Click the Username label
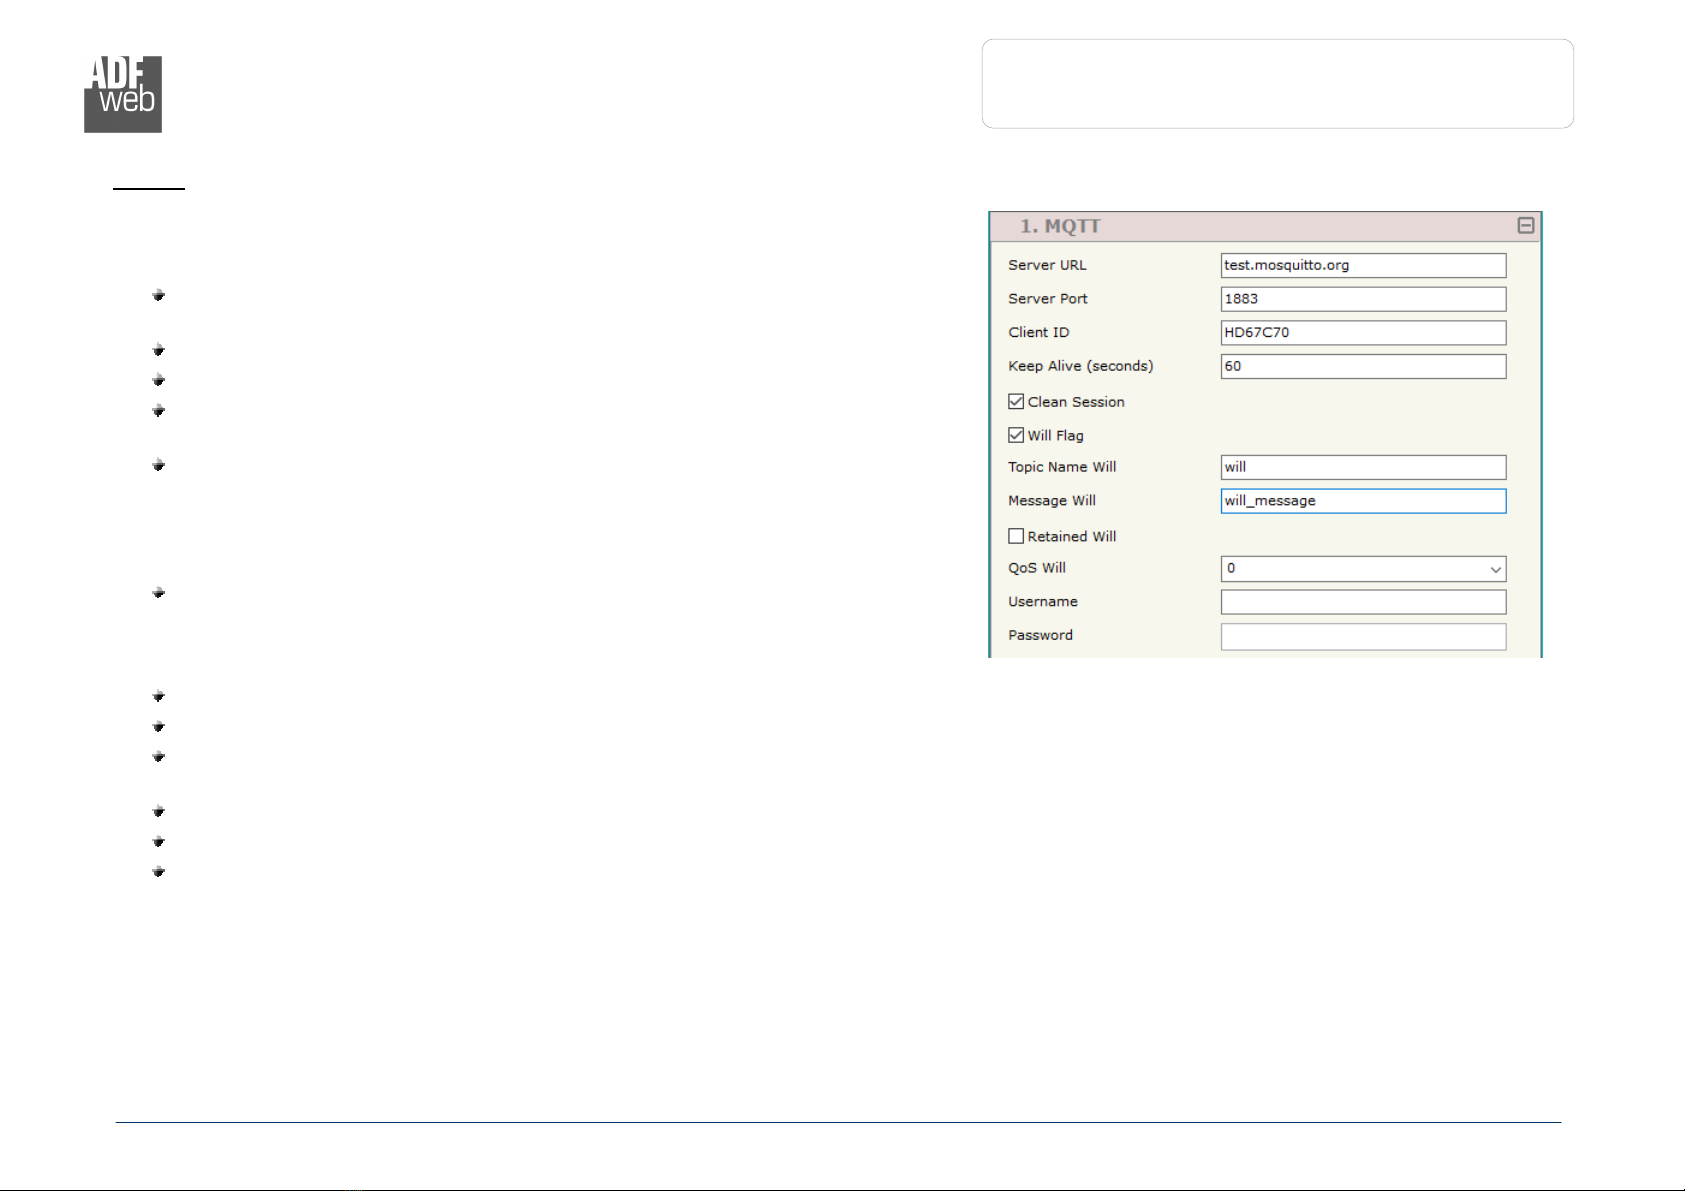 click(x=1043, y=602)
